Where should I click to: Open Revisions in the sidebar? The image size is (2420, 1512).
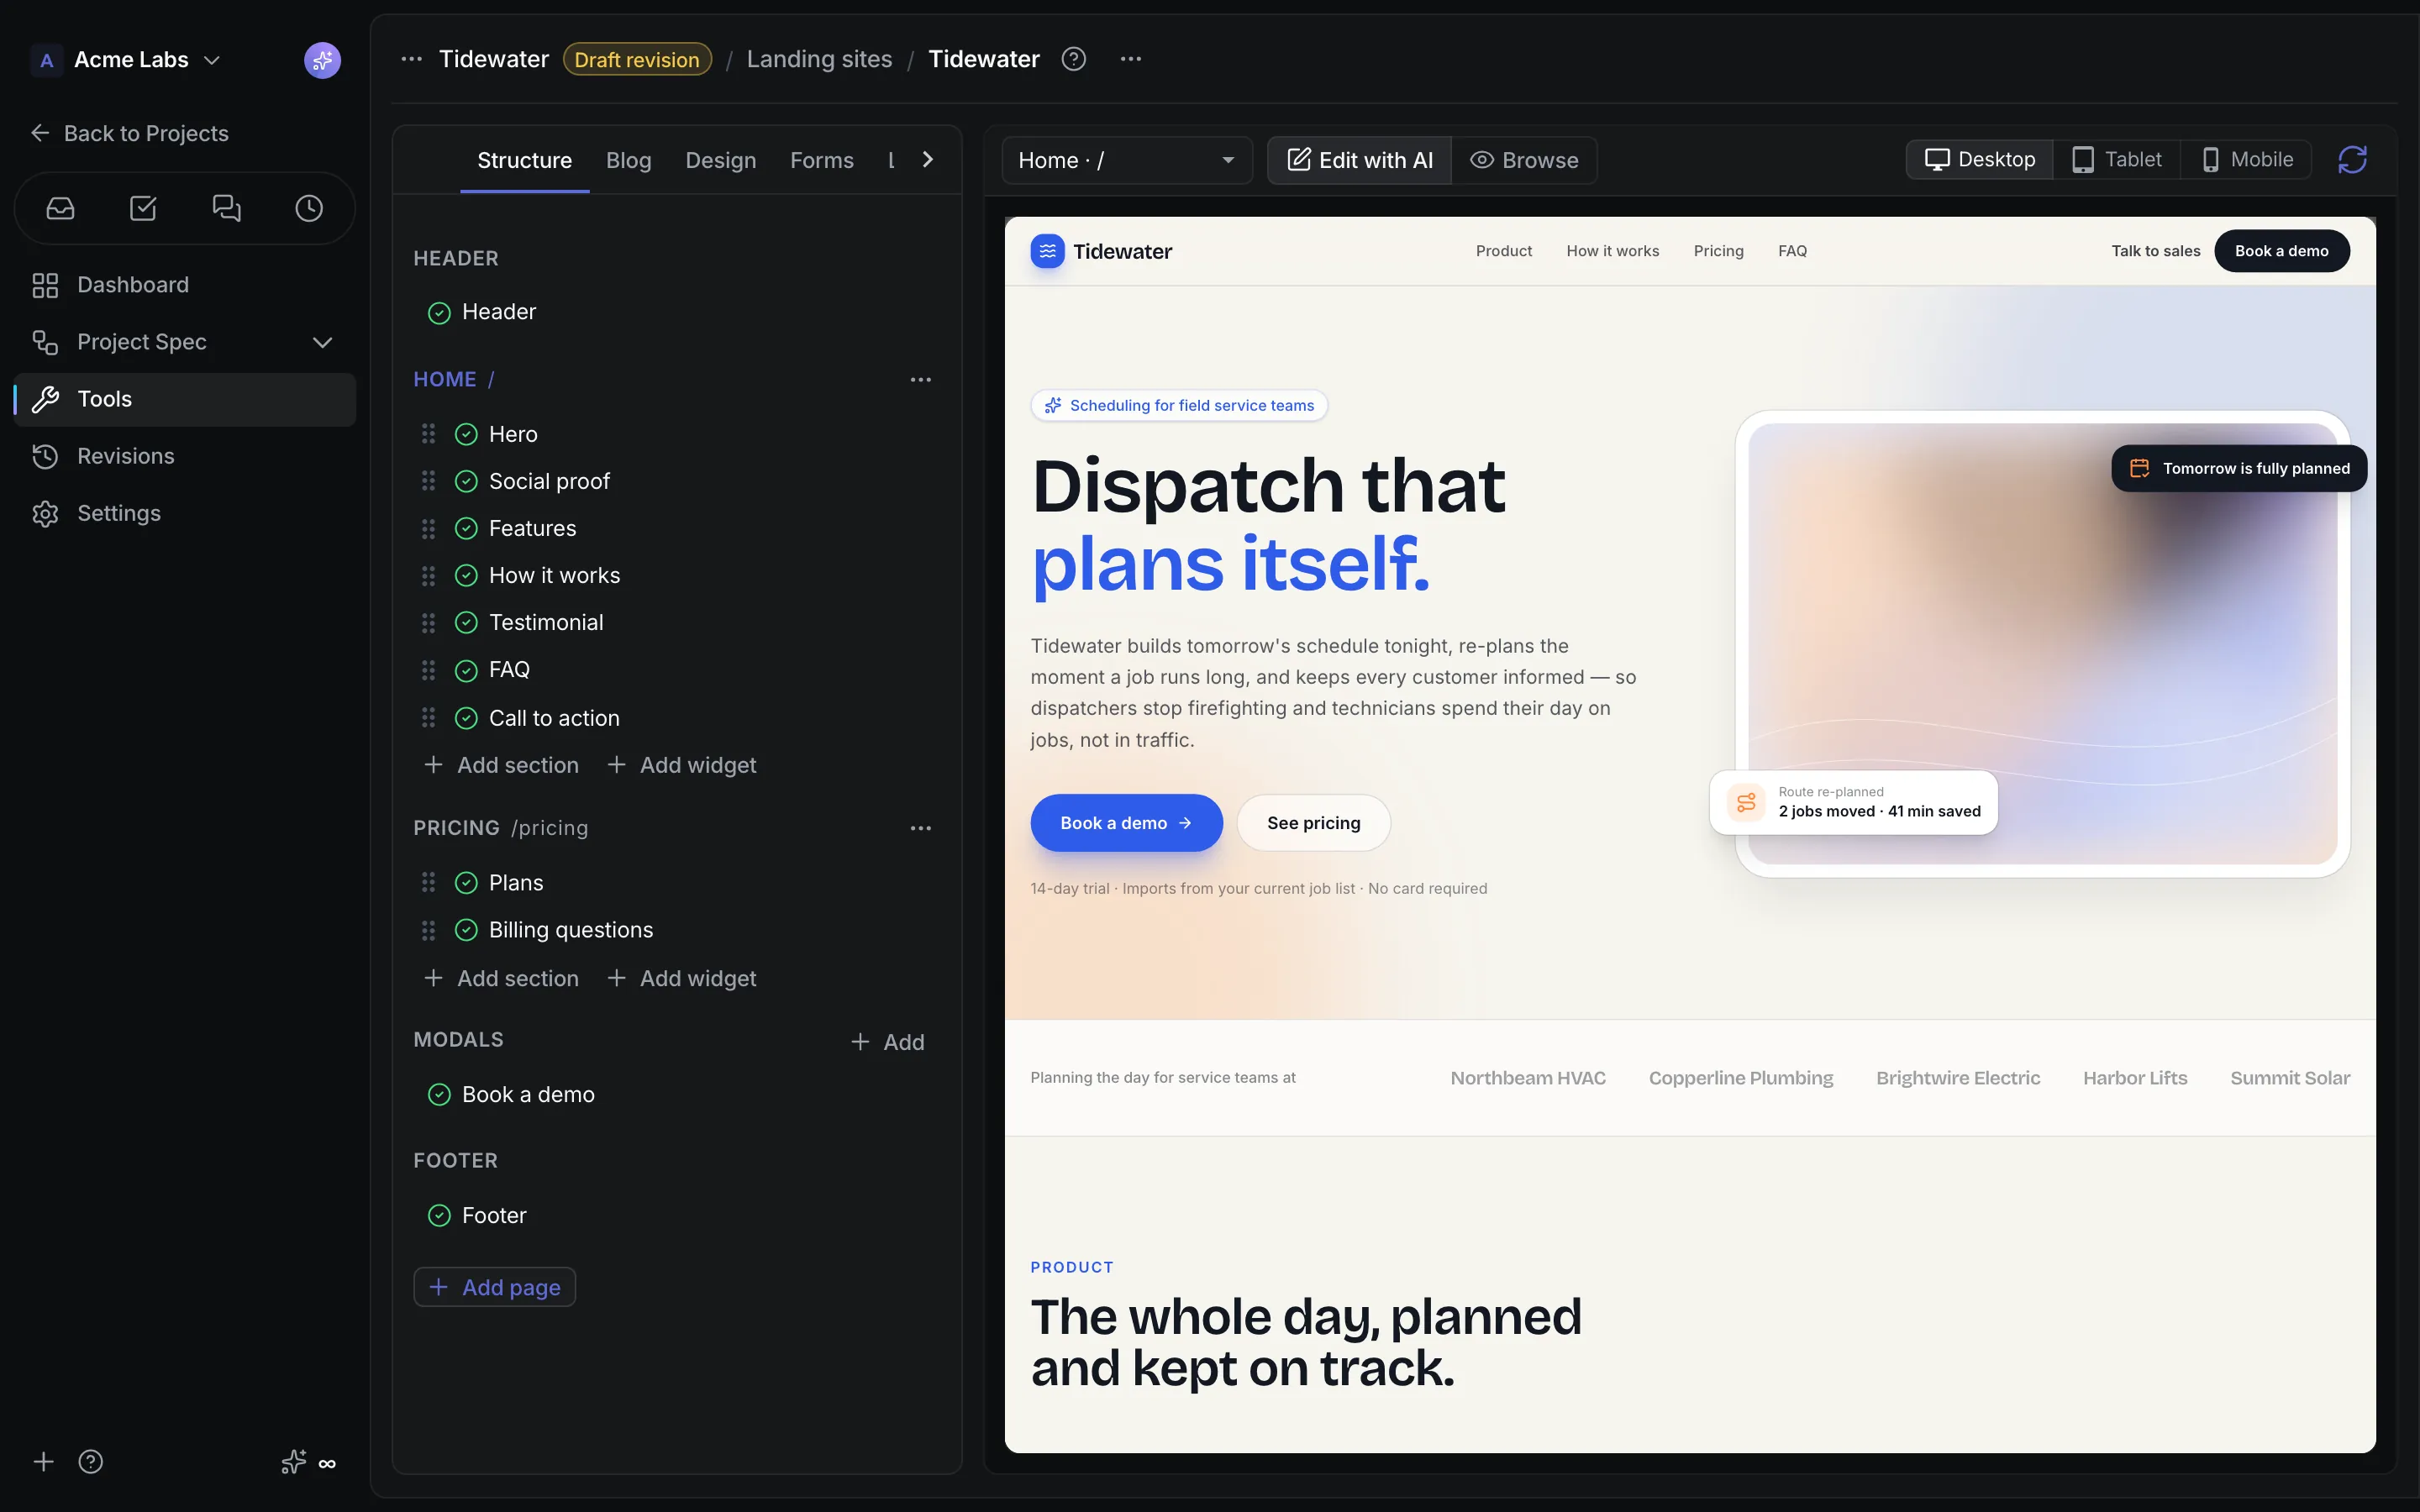[185, 456]
